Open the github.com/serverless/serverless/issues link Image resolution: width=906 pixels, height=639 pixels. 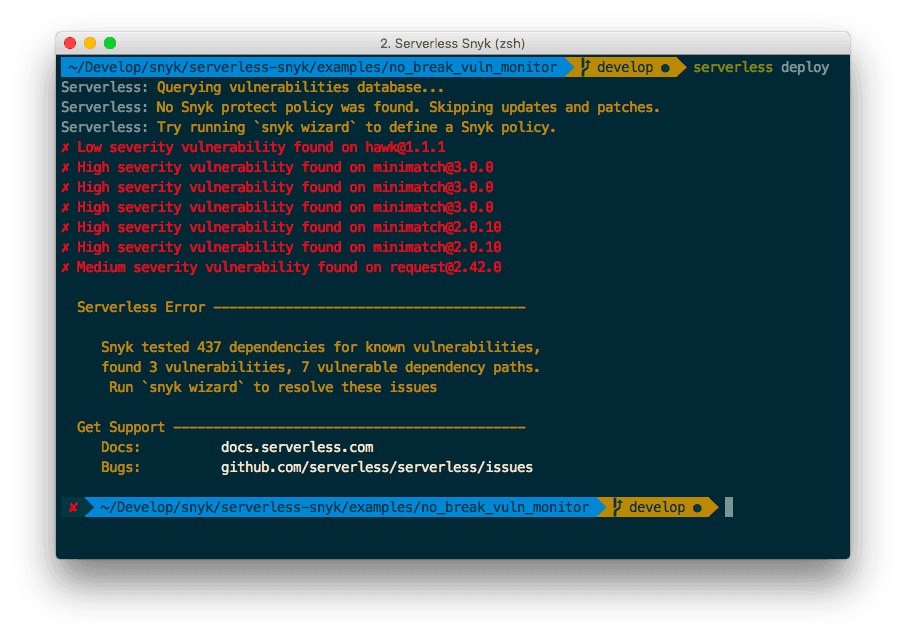coord(377,467)
